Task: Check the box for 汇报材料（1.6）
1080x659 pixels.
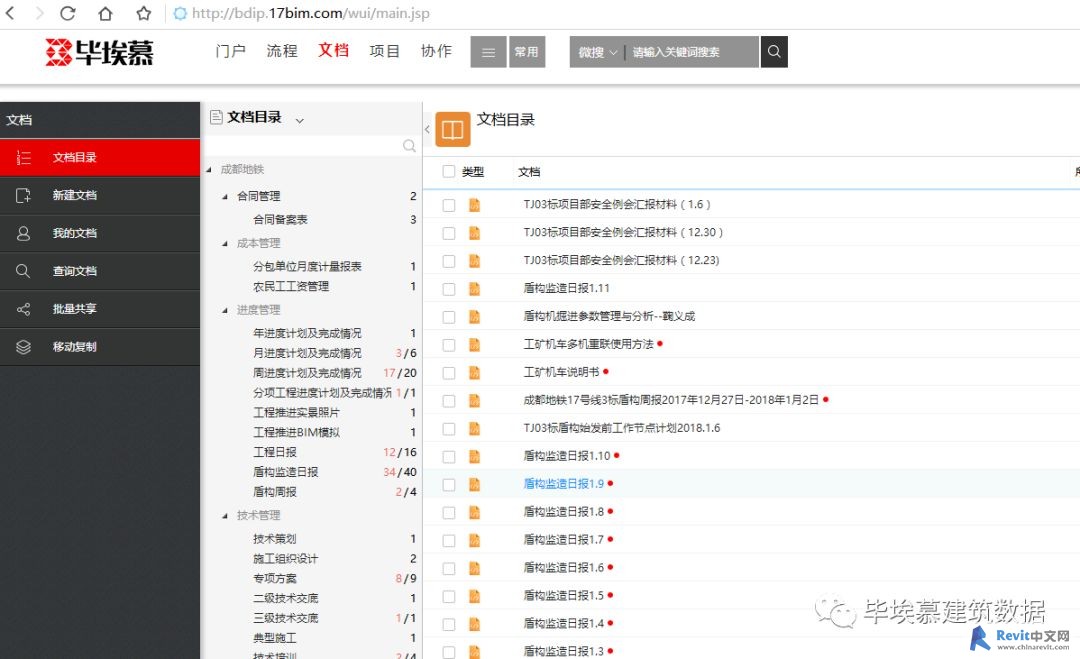Action: 449,205
